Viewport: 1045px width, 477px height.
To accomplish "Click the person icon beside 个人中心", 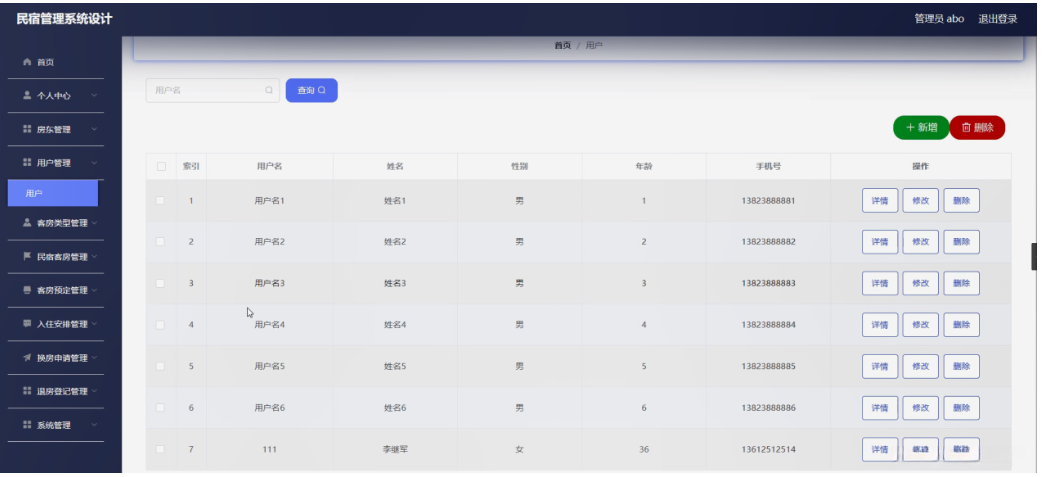I will 27,95.
